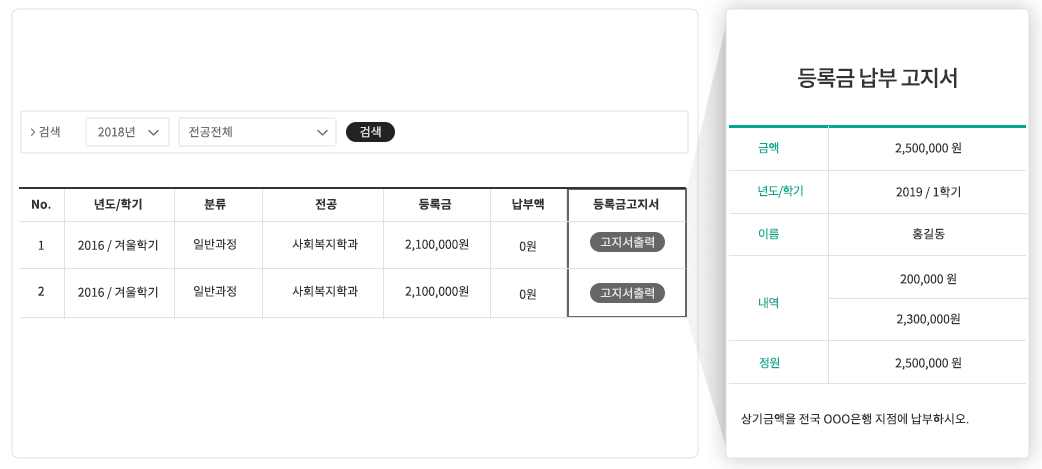Click the chevron arrow of 전공전체 selector
The width and height of the screenshot is (1042, 469).
[322, 133]
